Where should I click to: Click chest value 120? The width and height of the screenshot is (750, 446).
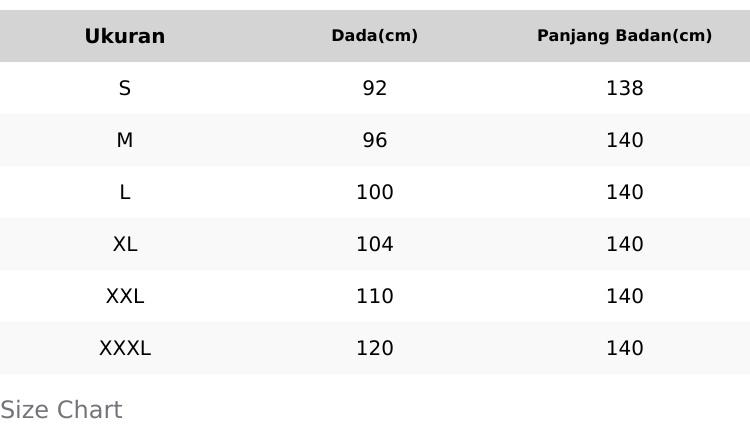(375, 348)
